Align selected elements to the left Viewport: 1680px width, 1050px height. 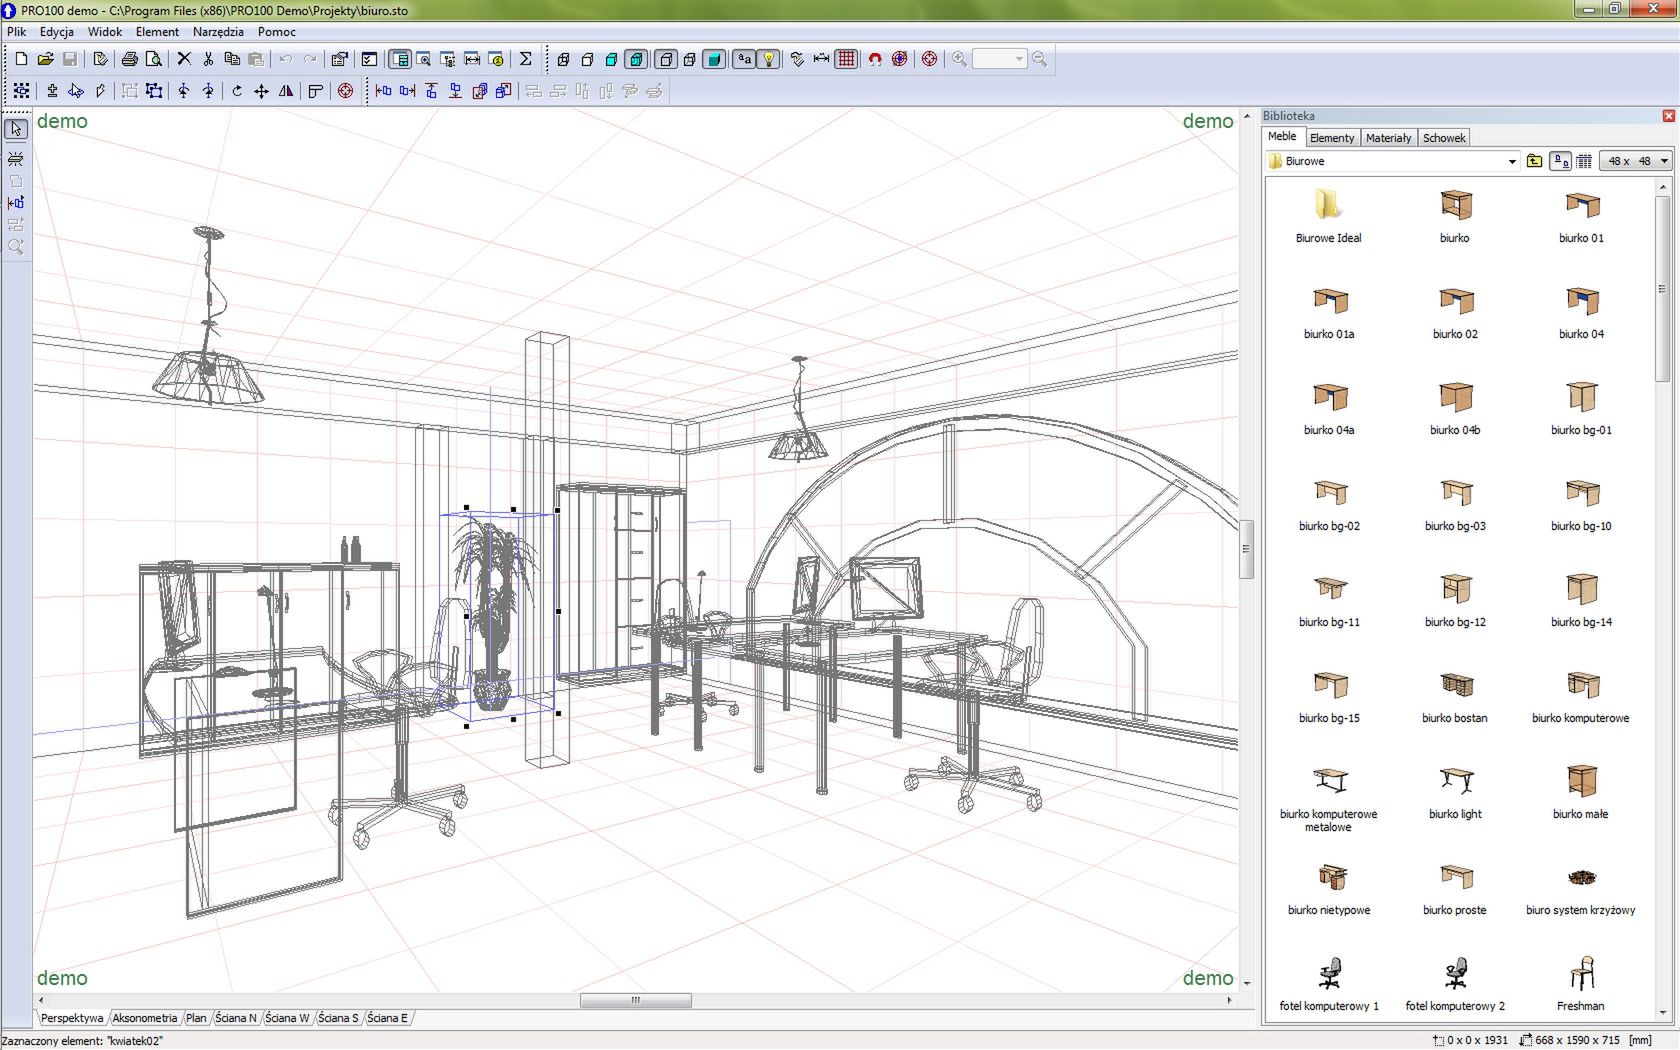coord(383,91)
